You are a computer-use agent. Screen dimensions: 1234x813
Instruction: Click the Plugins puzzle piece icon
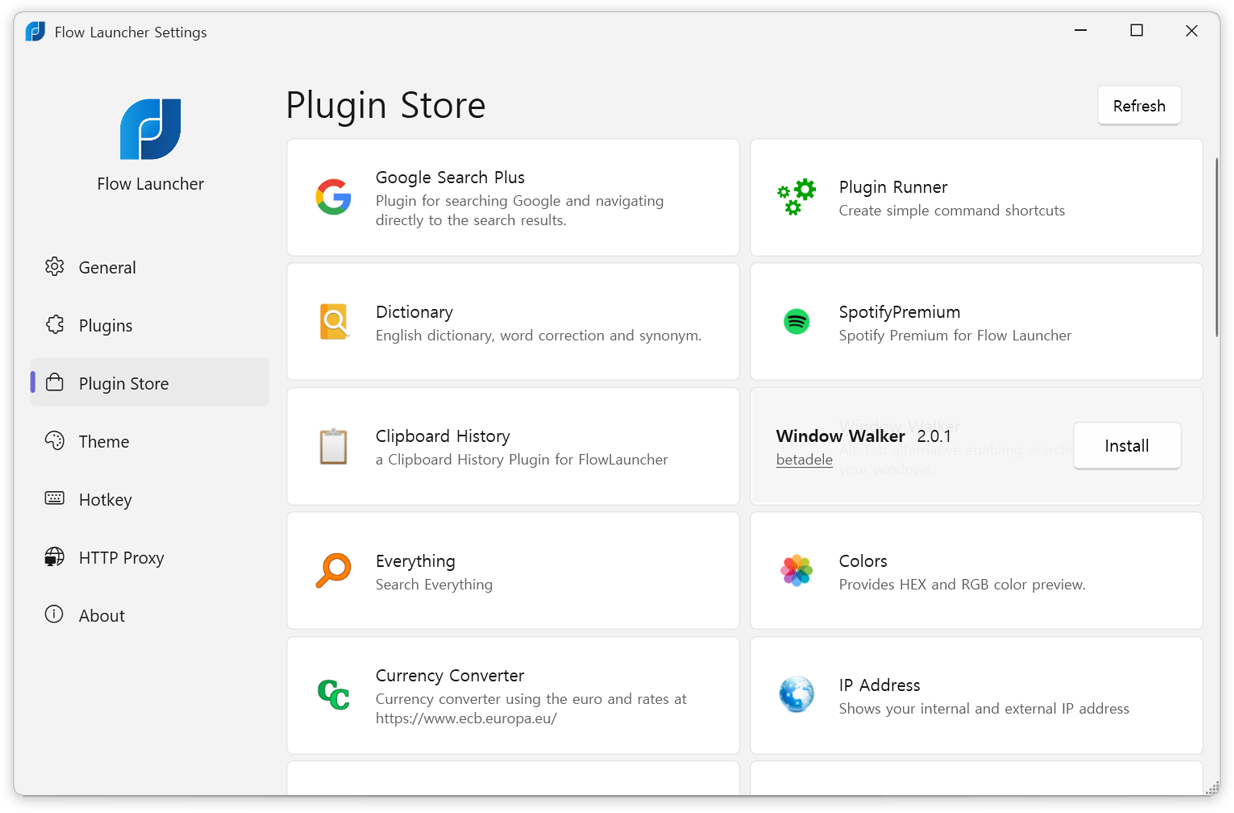(x=55, y=325)
